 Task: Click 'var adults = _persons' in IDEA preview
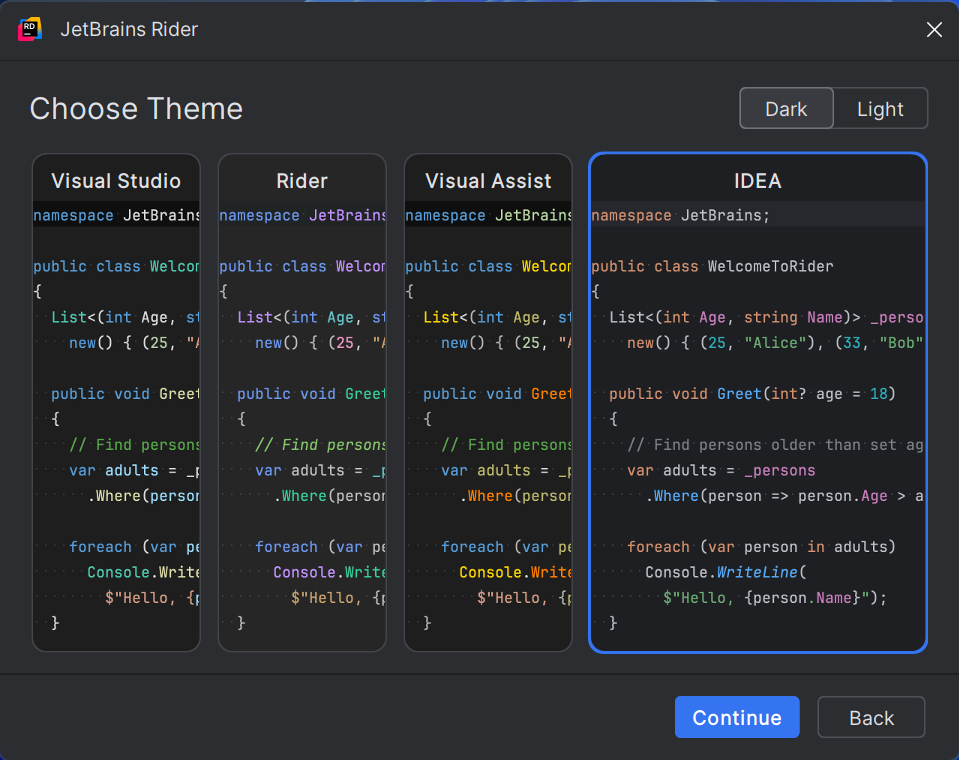pos(721,470)
